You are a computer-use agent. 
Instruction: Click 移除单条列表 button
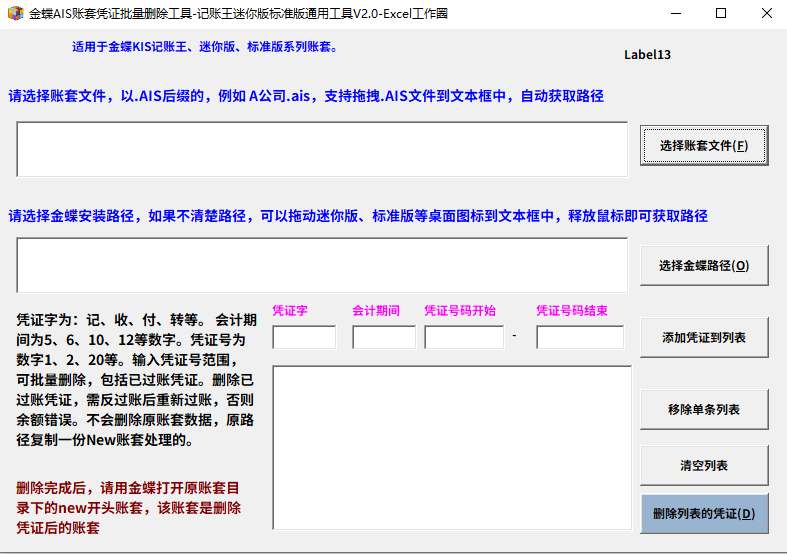(x=704, y=409)
